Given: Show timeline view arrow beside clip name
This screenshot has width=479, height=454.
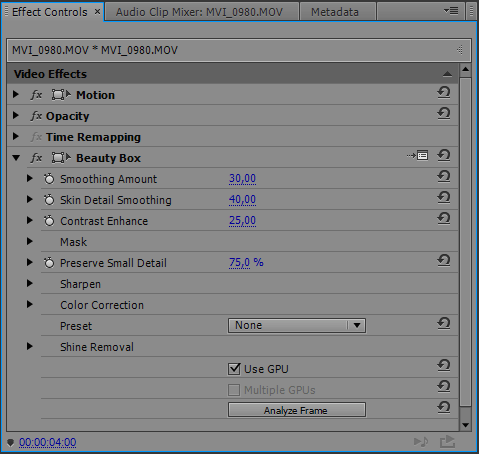Looking at the screenshot, I should tap(460, 50).
